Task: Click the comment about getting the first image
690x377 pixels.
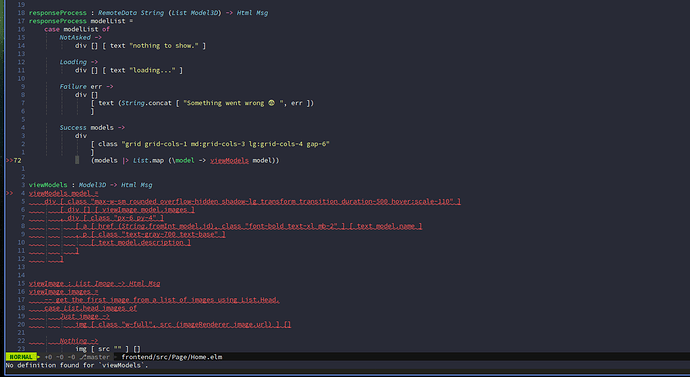Action: [x=162, y=300]
